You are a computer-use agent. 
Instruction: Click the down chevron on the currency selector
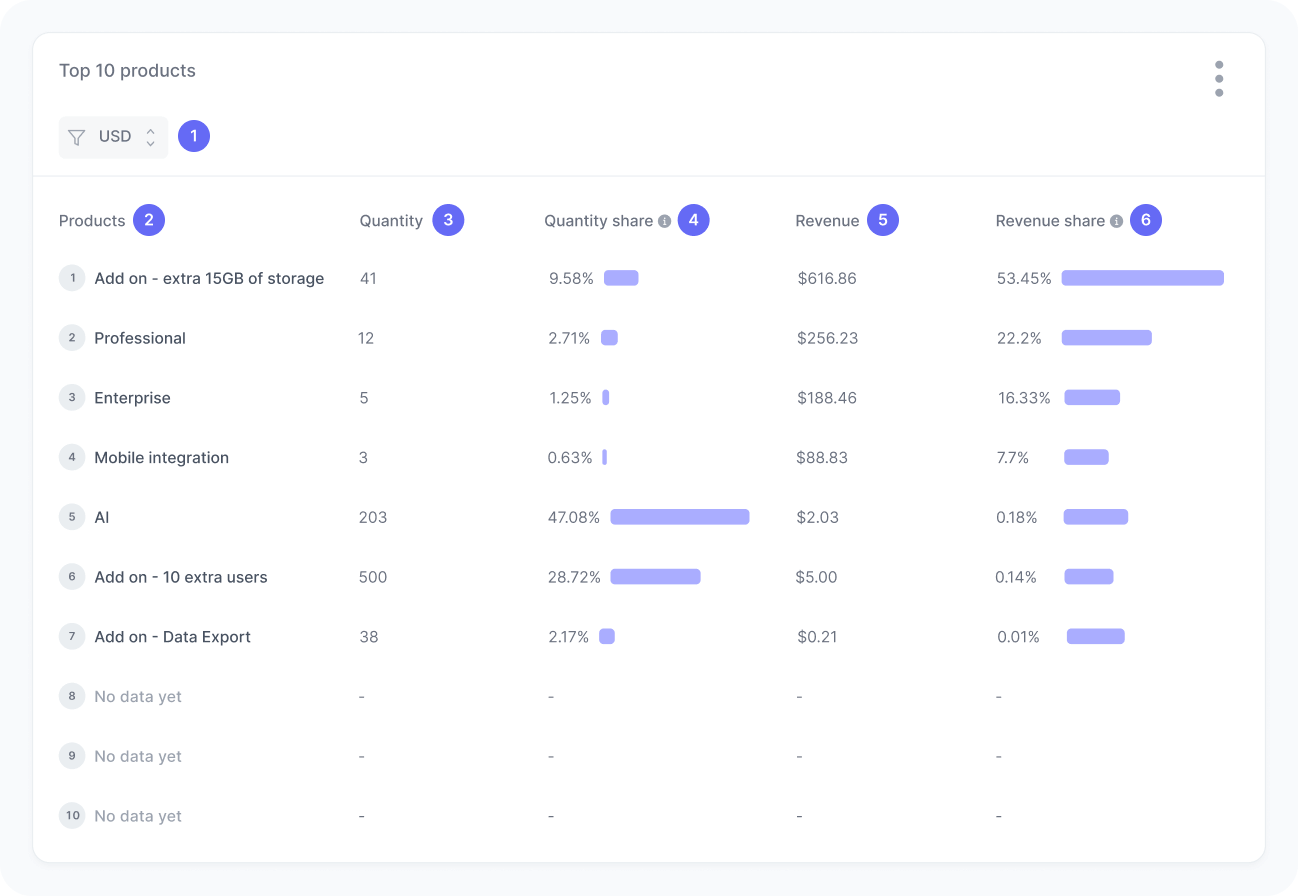(x=148, y=141)
